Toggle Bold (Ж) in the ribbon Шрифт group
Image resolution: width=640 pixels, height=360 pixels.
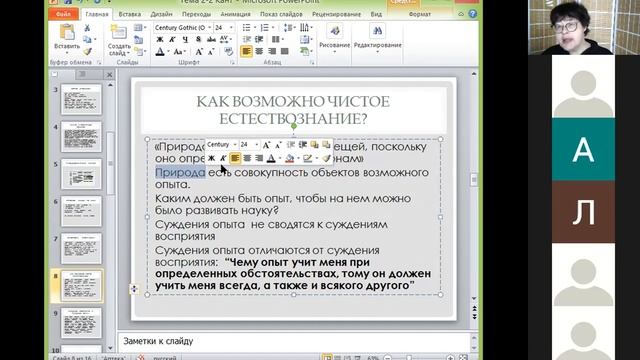(160, 40)
